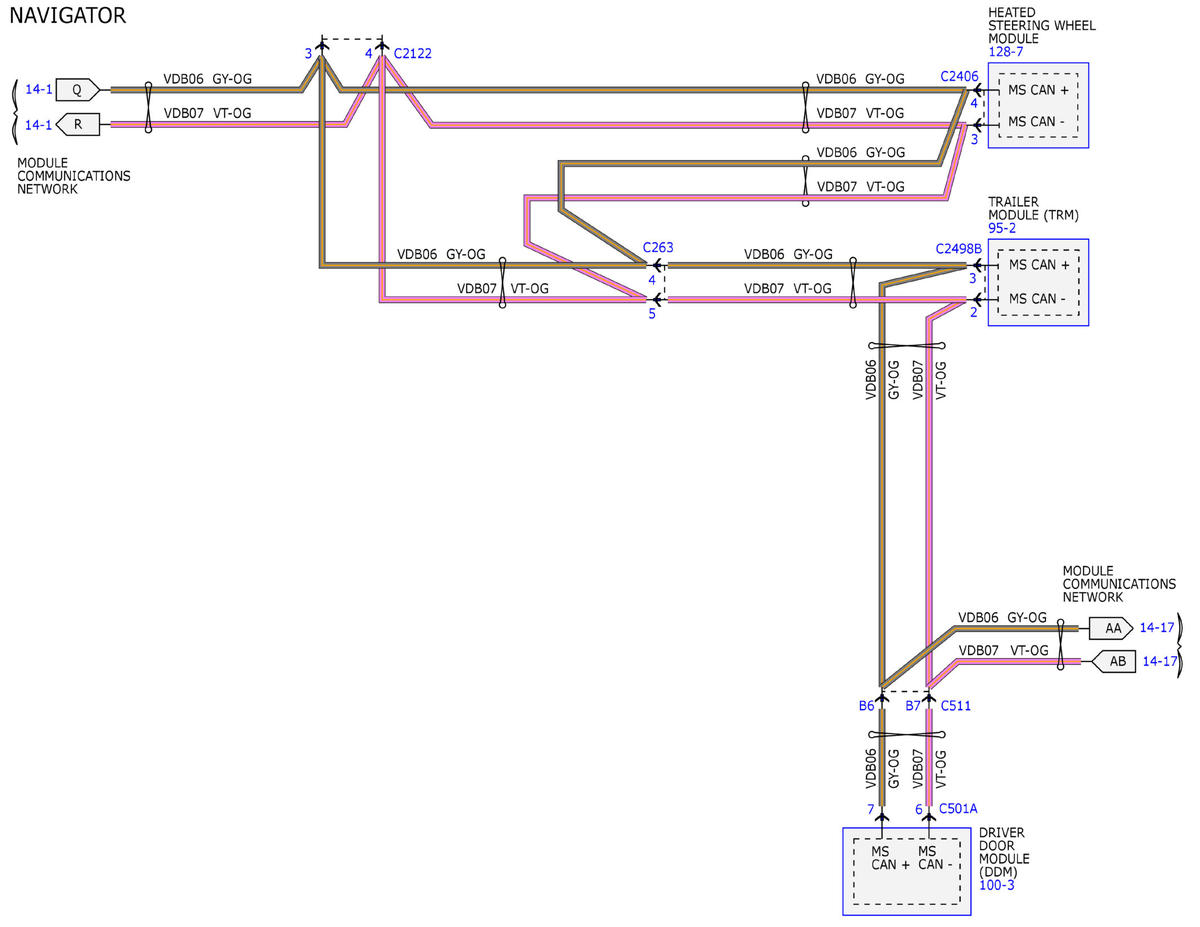Viewport: 1200px width, 927px height.
Task: Open the 14-1 reference beside connector Q
Action: tap(38, 89)
